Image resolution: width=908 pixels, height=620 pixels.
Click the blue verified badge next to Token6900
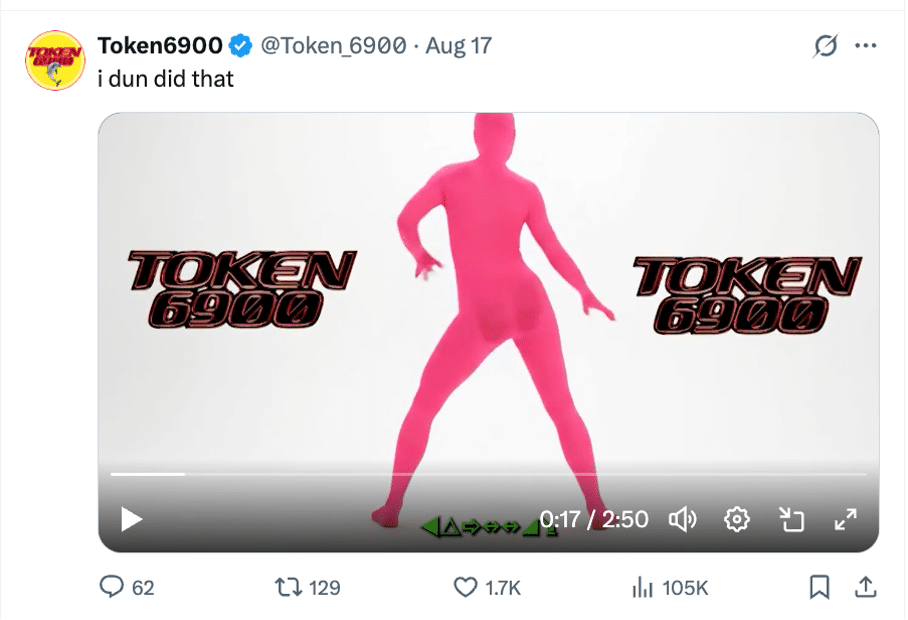pos(238,43)
